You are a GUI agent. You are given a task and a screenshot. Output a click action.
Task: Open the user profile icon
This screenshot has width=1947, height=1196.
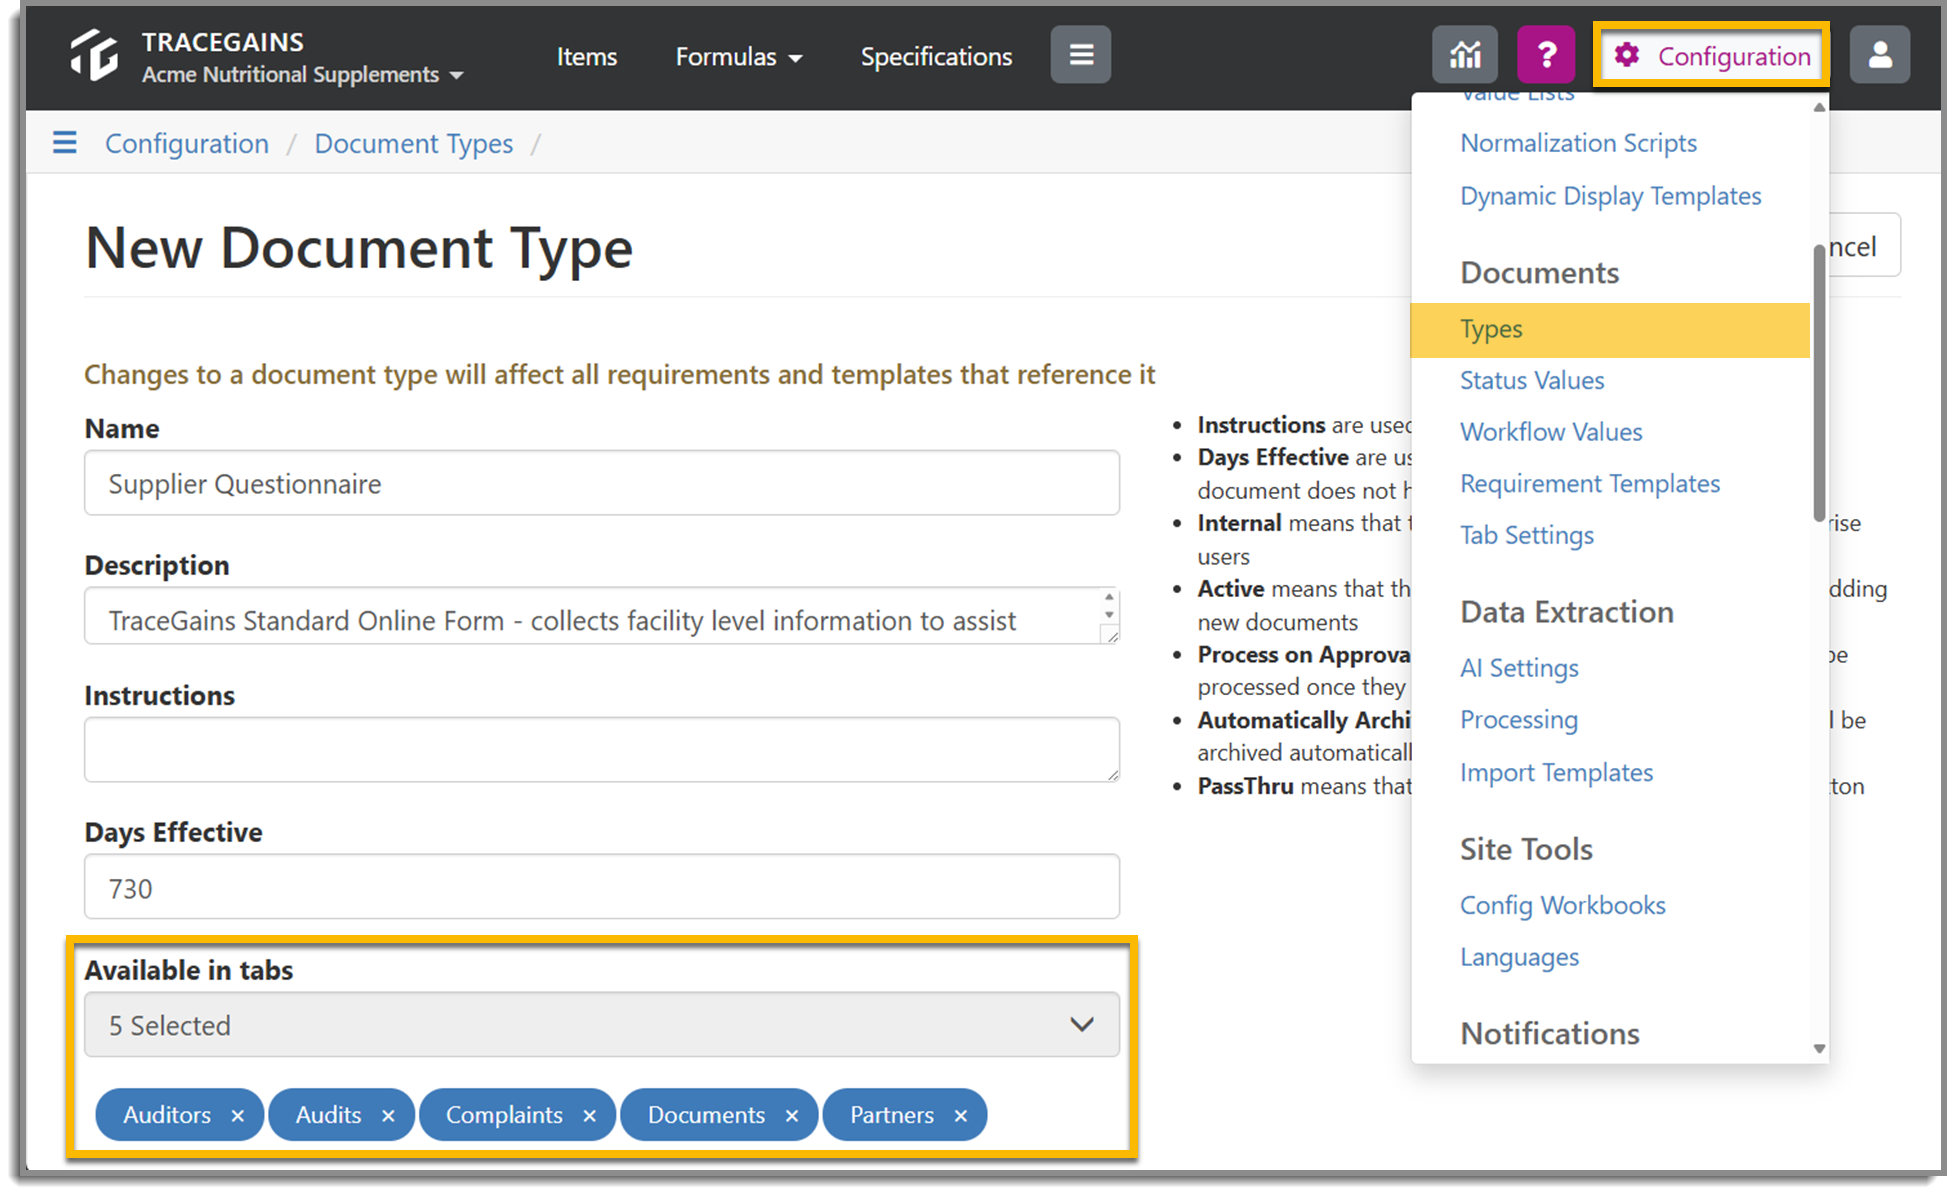(x=1880, y=55)
